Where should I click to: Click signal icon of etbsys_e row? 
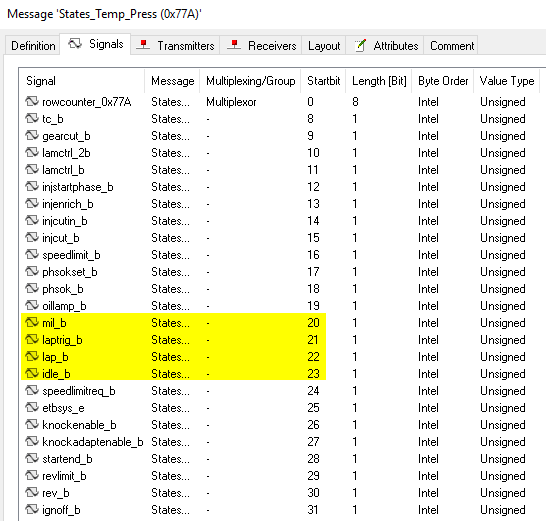[x=32, y=408]
